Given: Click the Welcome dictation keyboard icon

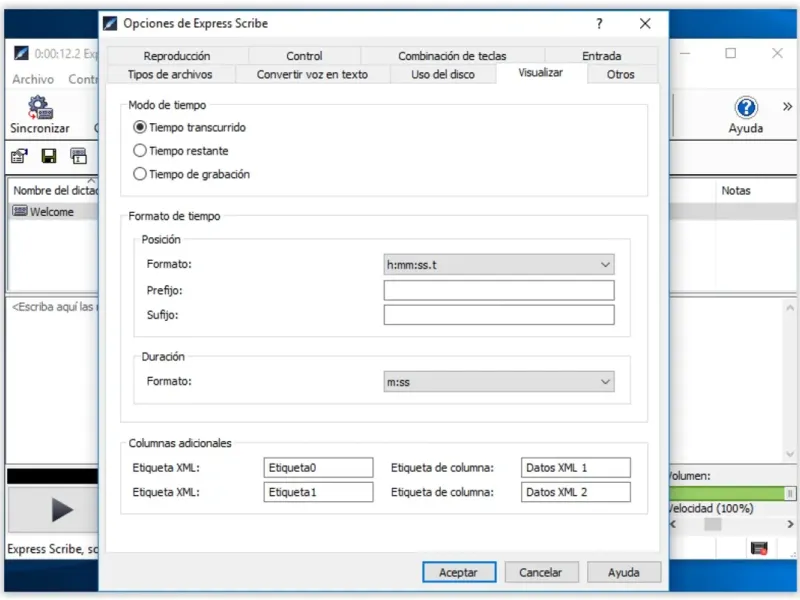Looking at the screenshot, I should (20, 211).
